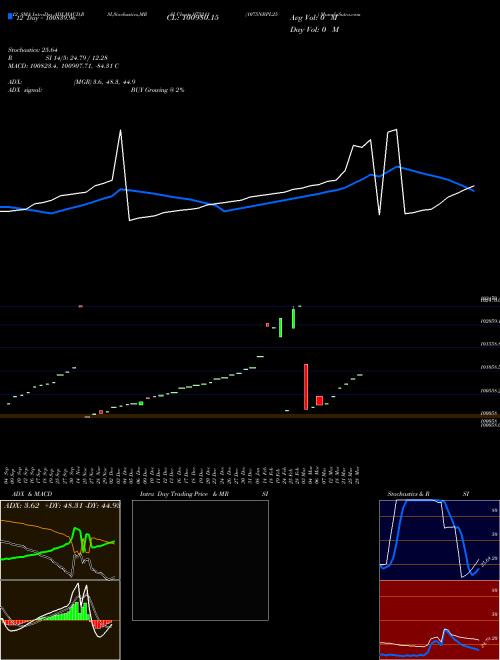The image size is (500, 660).
Task: Click the 'Avg Vol: 0 M' label
Action: tap(314, 18)
